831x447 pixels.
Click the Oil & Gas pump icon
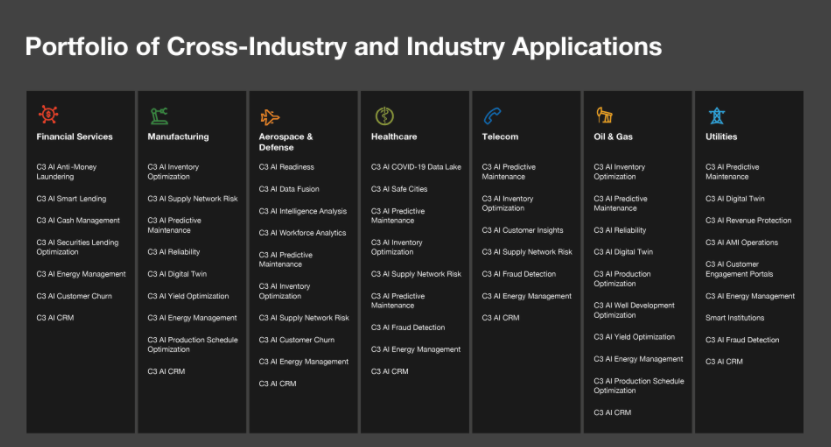point(604,115)
